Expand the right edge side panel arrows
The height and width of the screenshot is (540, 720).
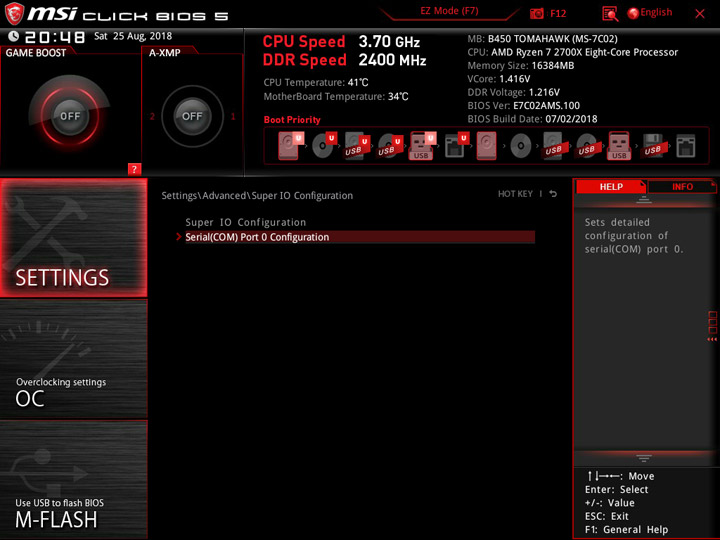point(712,339)
